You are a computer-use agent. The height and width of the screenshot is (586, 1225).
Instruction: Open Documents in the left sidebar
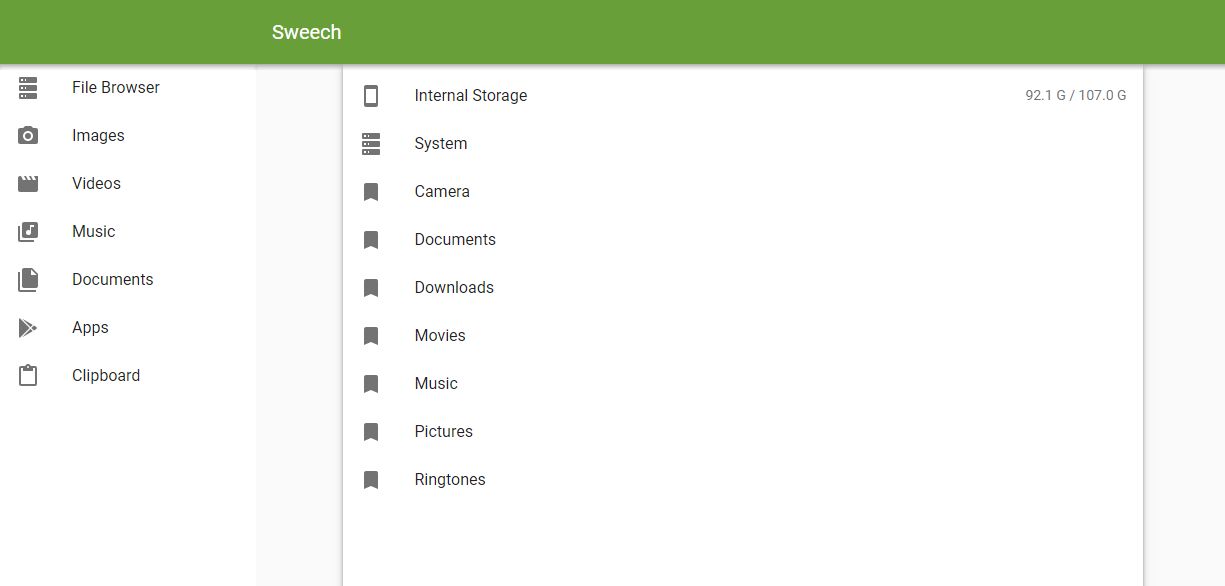point(128,280)
